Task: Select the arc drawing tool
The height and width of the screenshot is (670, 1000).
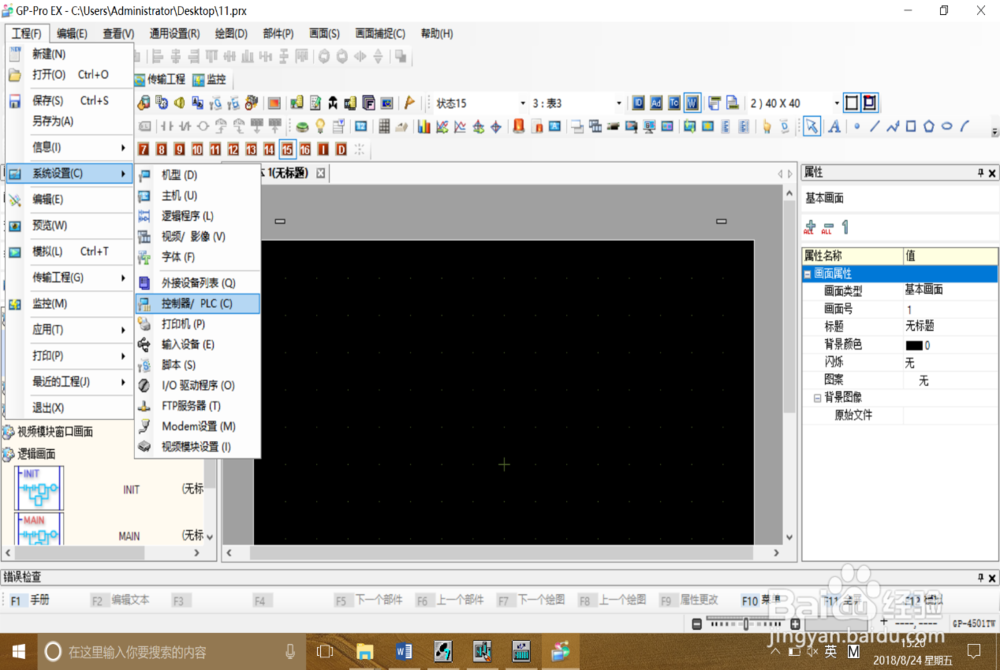Action: pyautogui.click(x=965, y=126)
